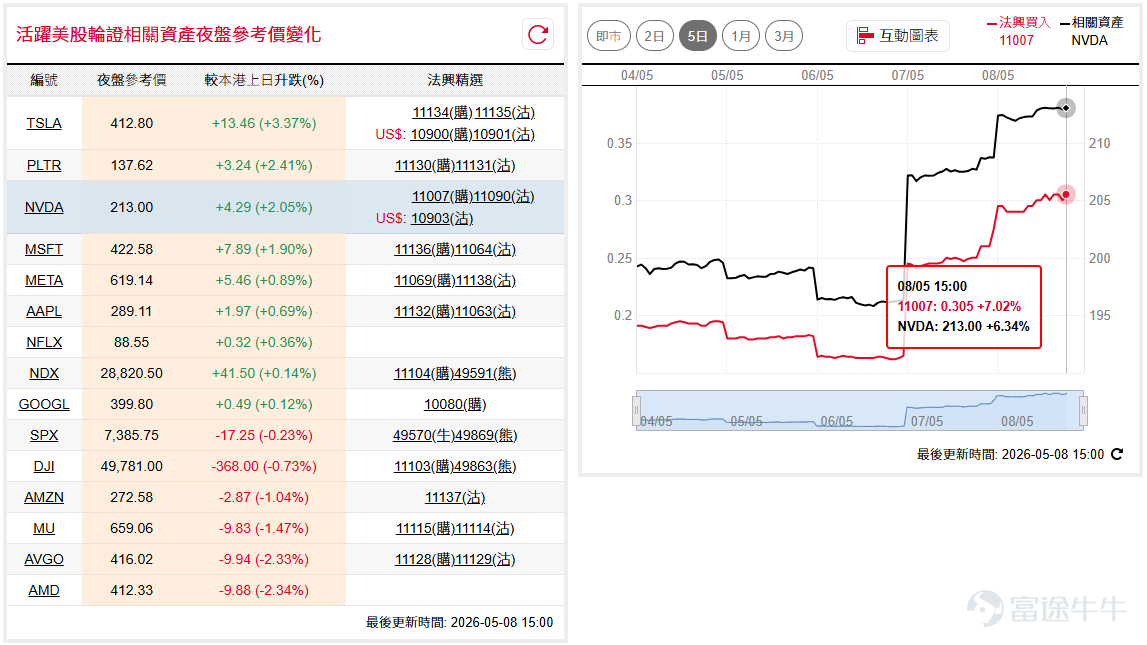Click the red 11007 data point marker
This screenshot has width=1147, height=645.
click(1066, 195)
